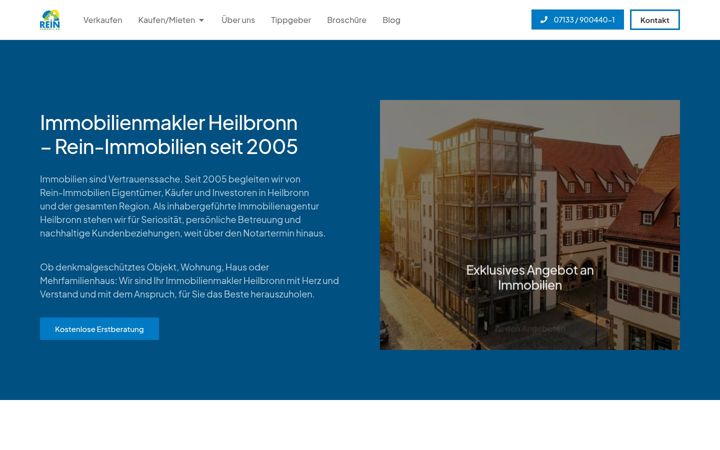Image resolution: width=720 pixels, height=450 pixels.
Task: Click paragraph starting Ob denkmalgeschütztes Objekt
Action: (189, 281)
